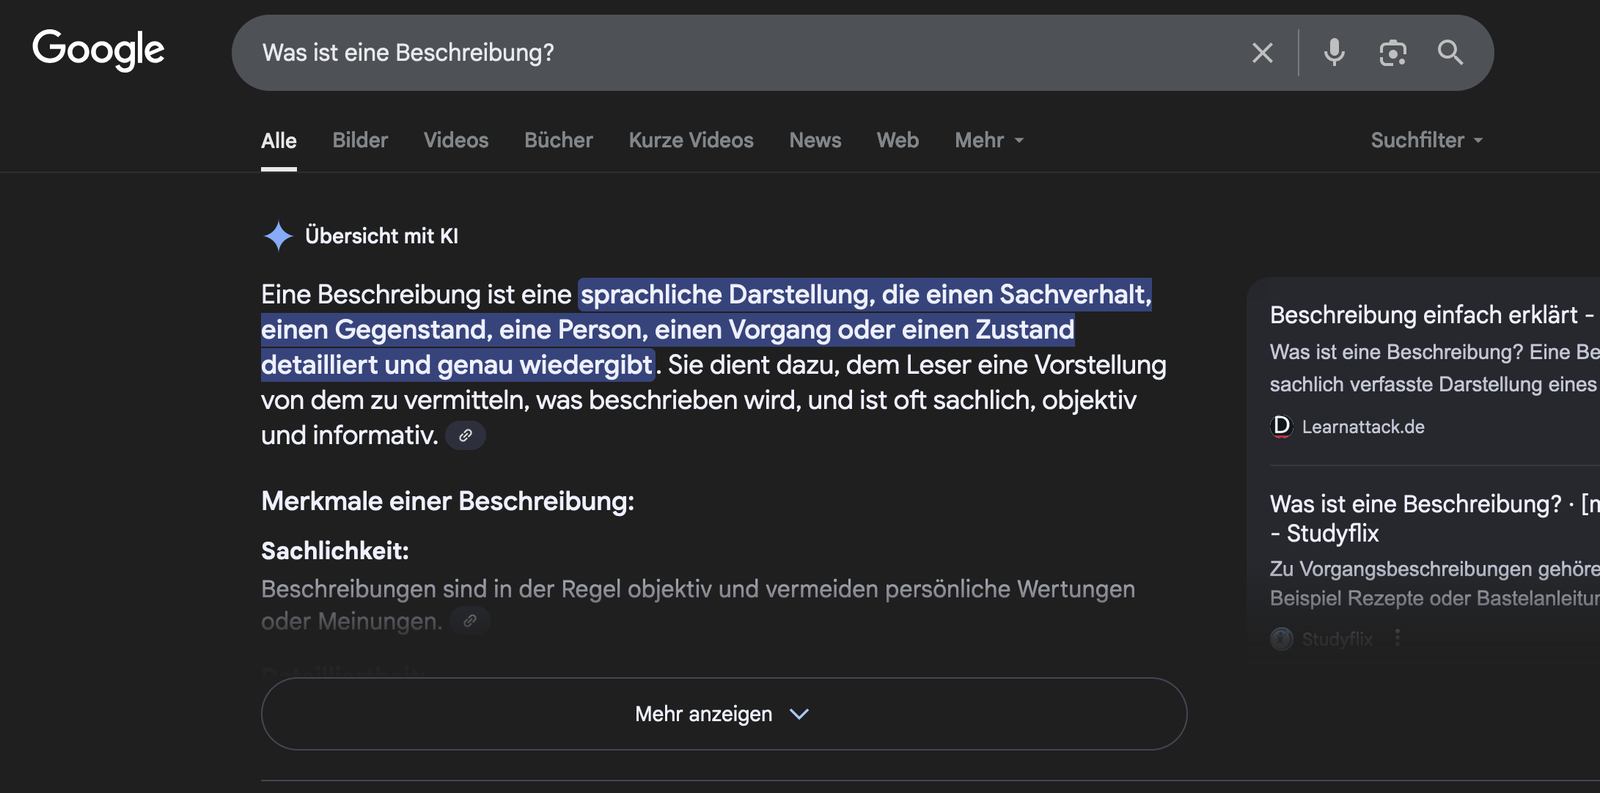The image size is (1600, 793).
Task: Go to the News tab
Action: [815, 141]
